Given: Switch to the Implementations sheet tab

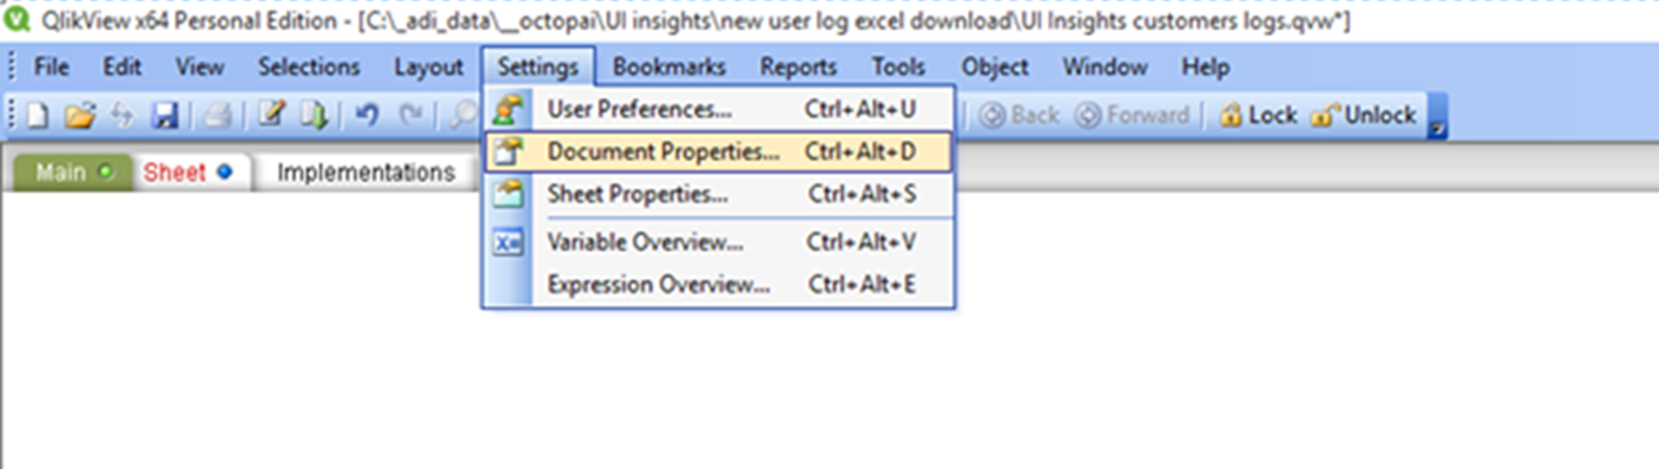Looking at the screenshot, I should tap(365, 173).
